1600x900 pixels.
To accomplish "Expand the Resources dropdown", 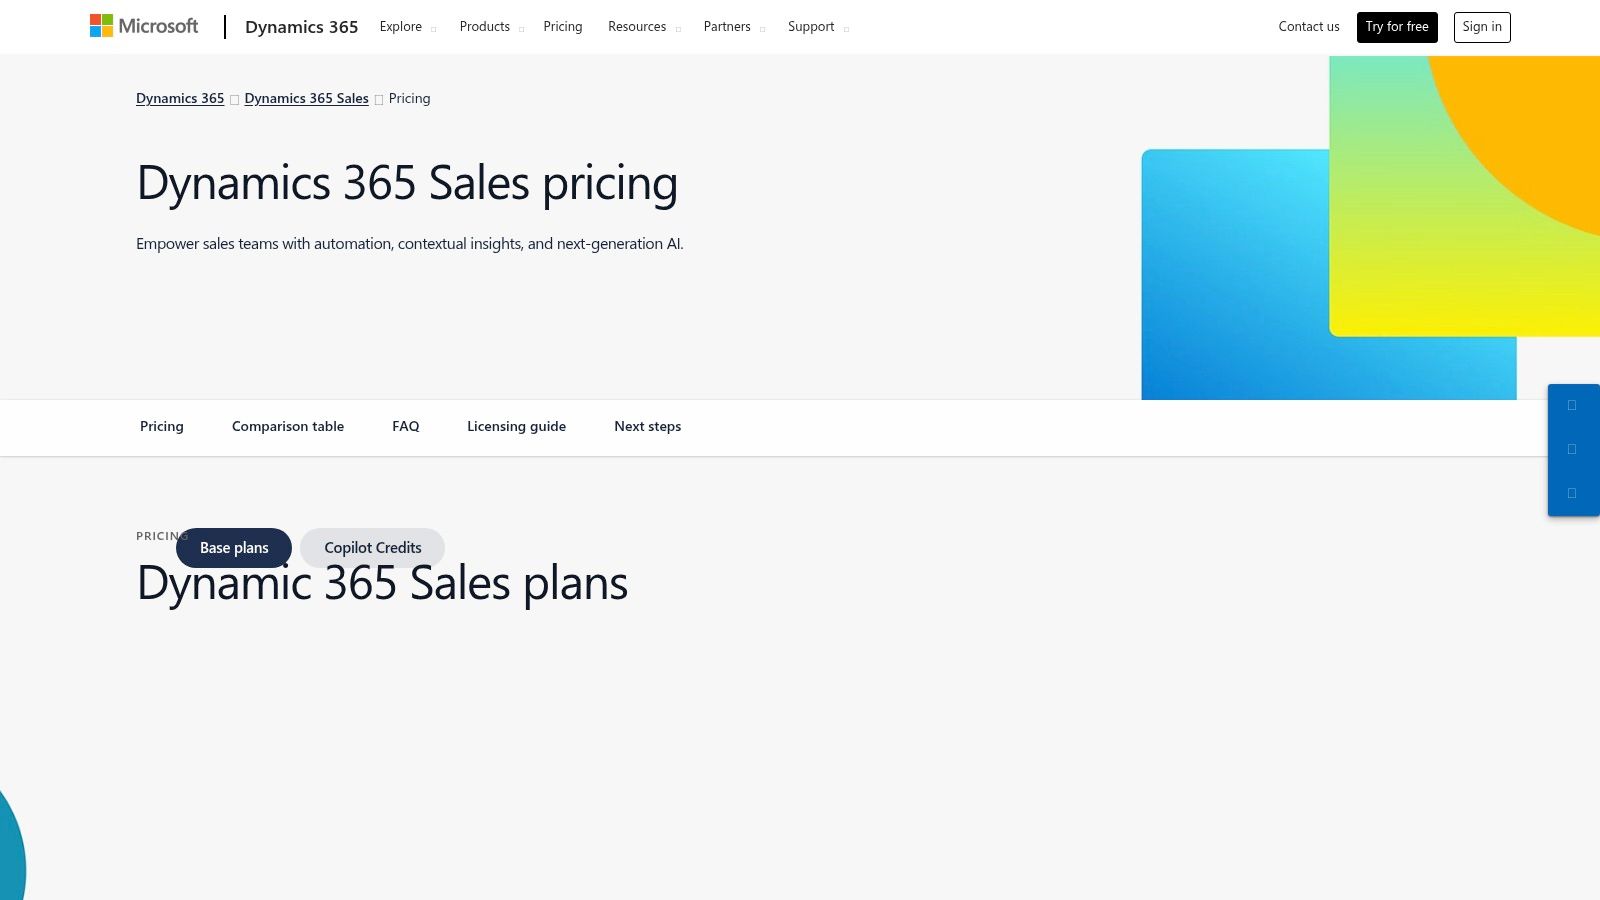I will (x=637, y=26).
